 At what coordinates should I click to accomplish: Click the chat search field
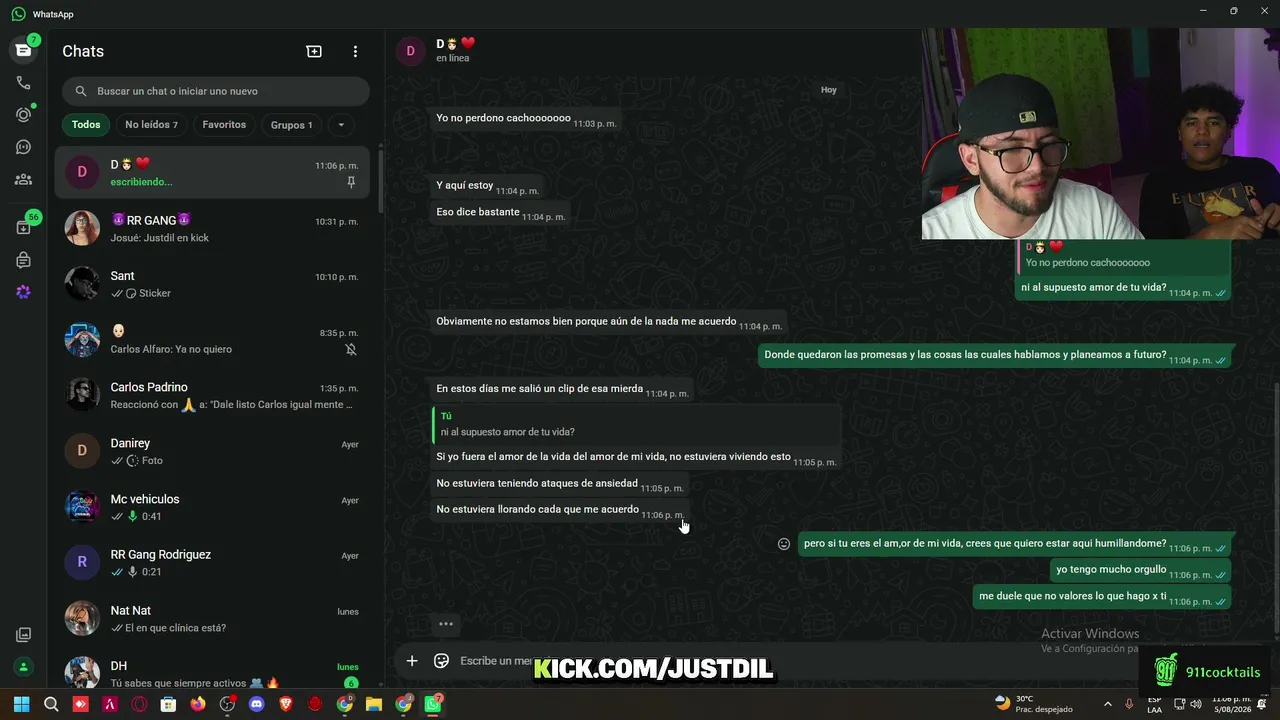pyautogui.click(x=216, y=91)
